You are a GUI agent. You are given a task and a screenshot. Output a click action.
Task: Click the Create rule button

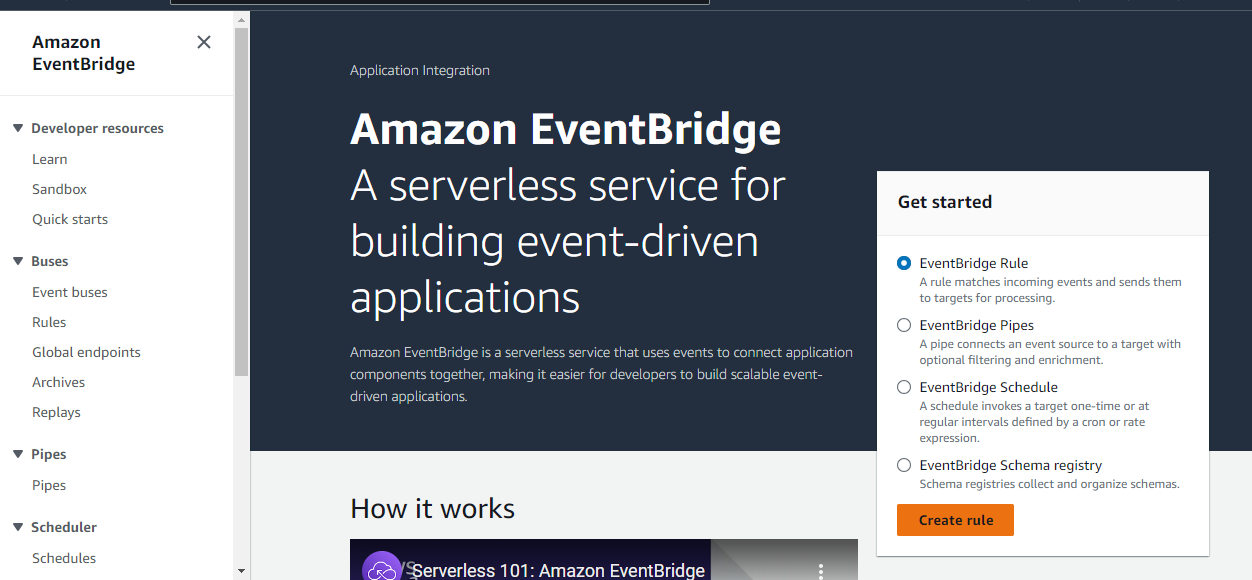(955, 520)
